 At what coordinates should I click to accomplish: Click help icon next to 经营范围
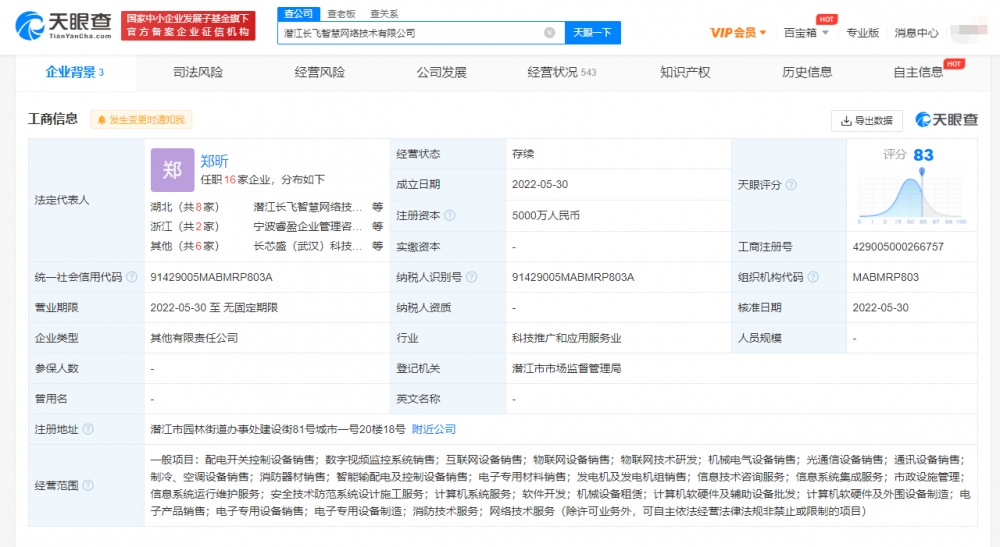[88, 485]
